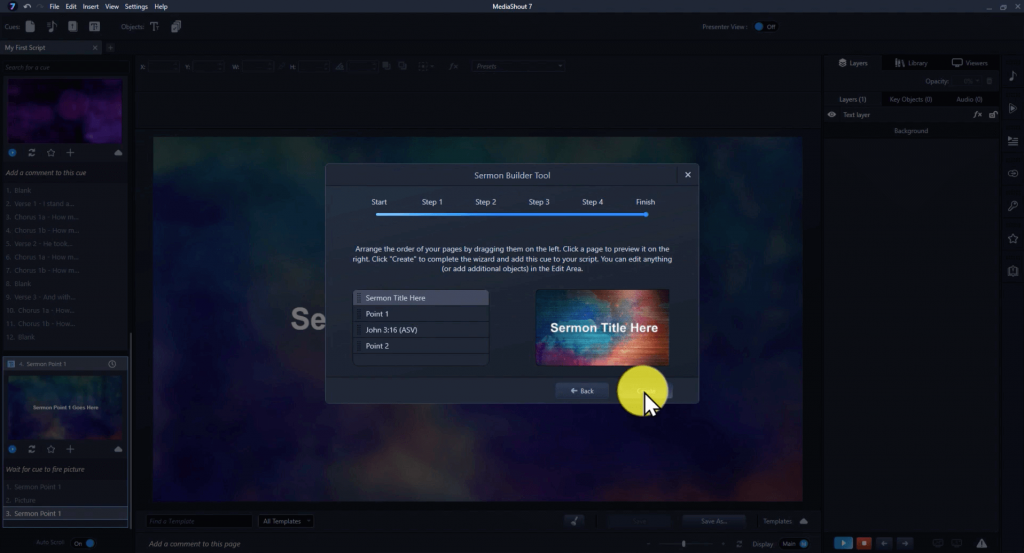Insert a text object with Objects toolbar

155,27
